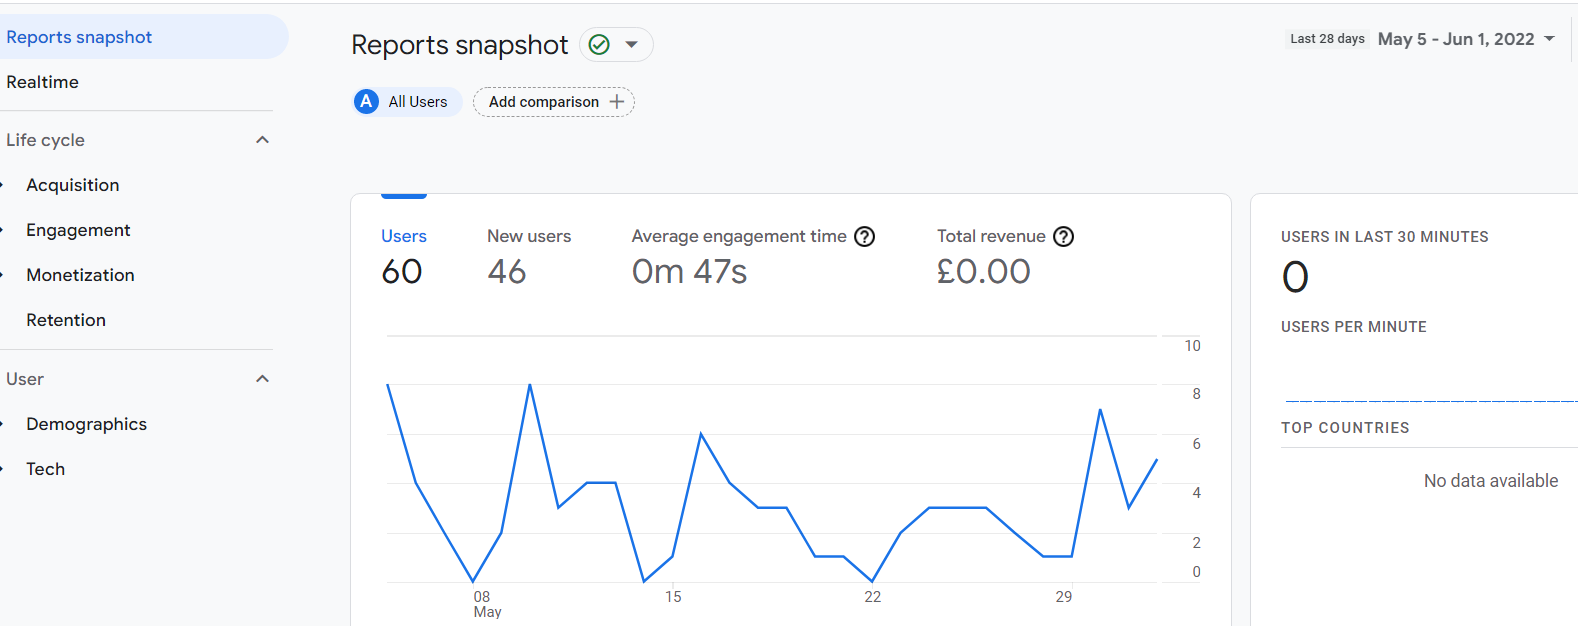Select the New users metric tab
The height and width of the screenshot is (626, 1578).
(x=529, y=236)
